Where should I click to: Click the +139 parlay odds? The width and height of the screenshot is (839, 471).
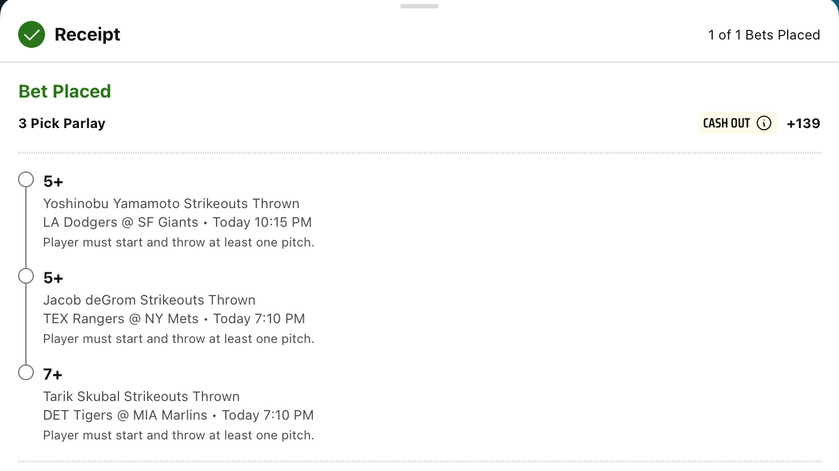click(x=803, y=124)
